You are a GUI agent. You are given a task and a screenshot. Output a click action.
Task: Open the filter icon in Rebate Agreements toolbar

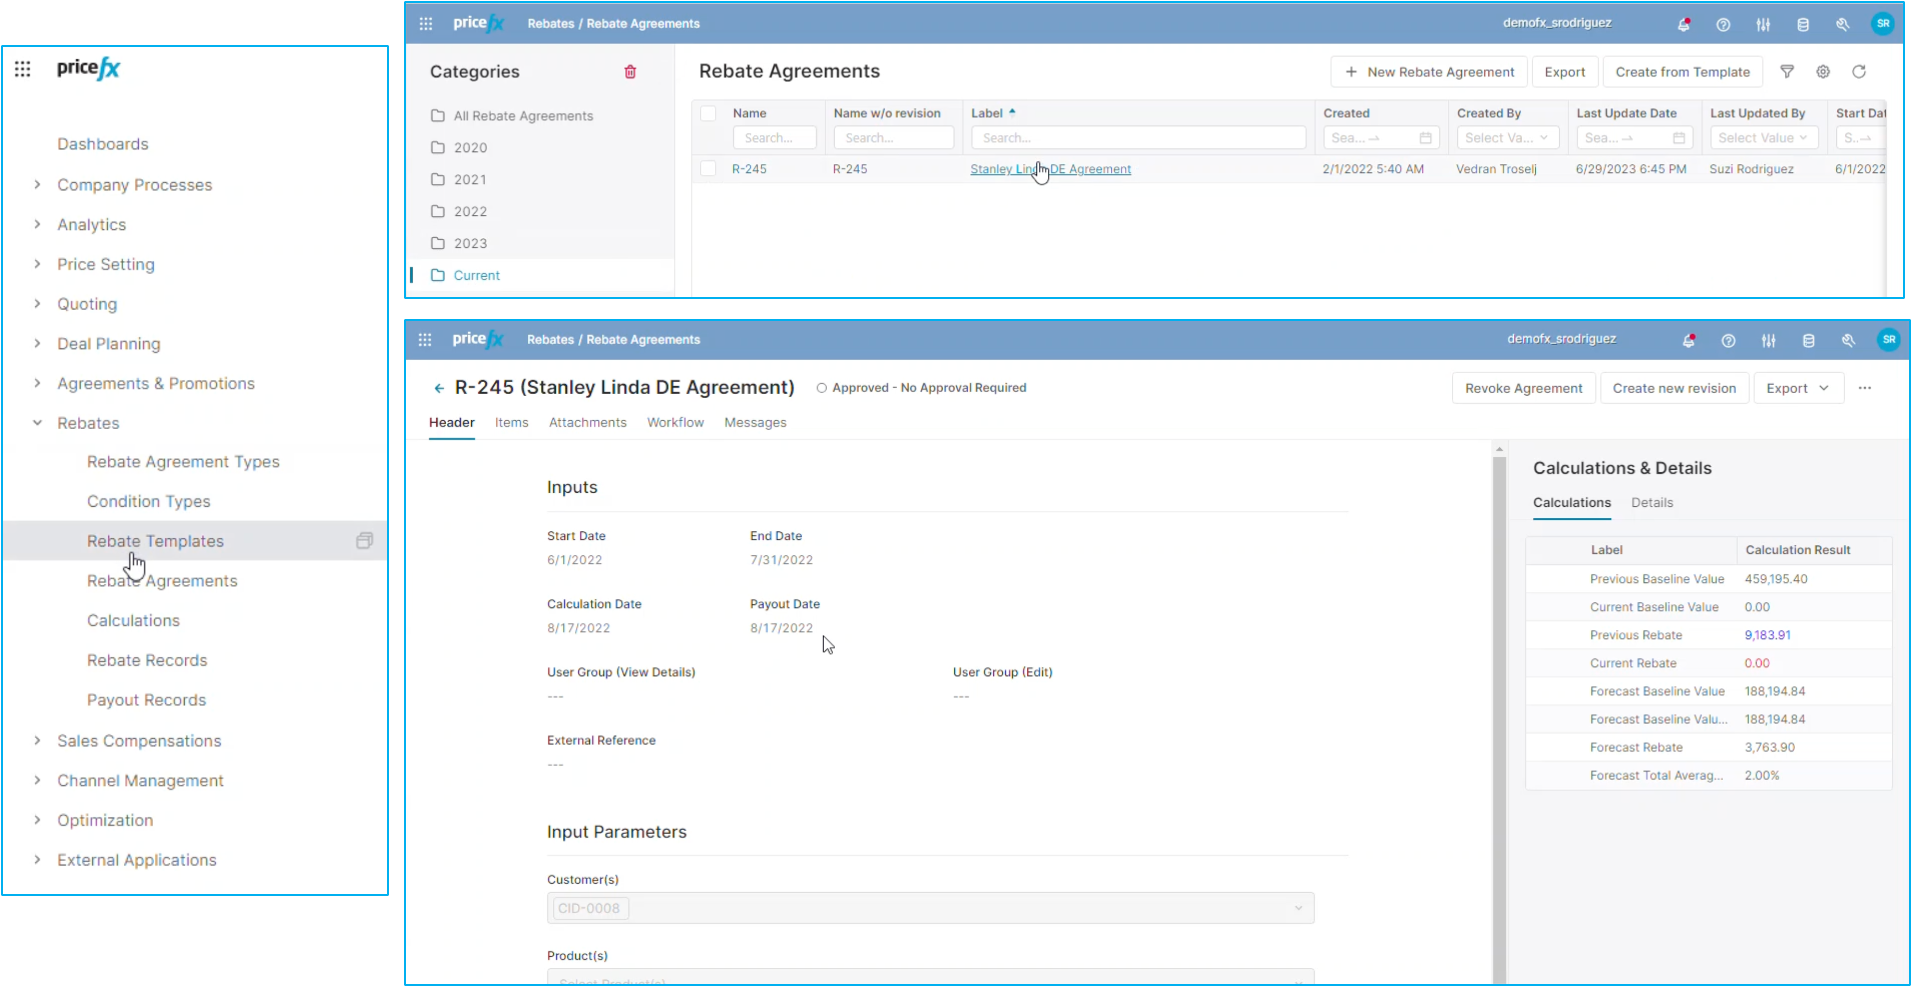pos(1787,72)
